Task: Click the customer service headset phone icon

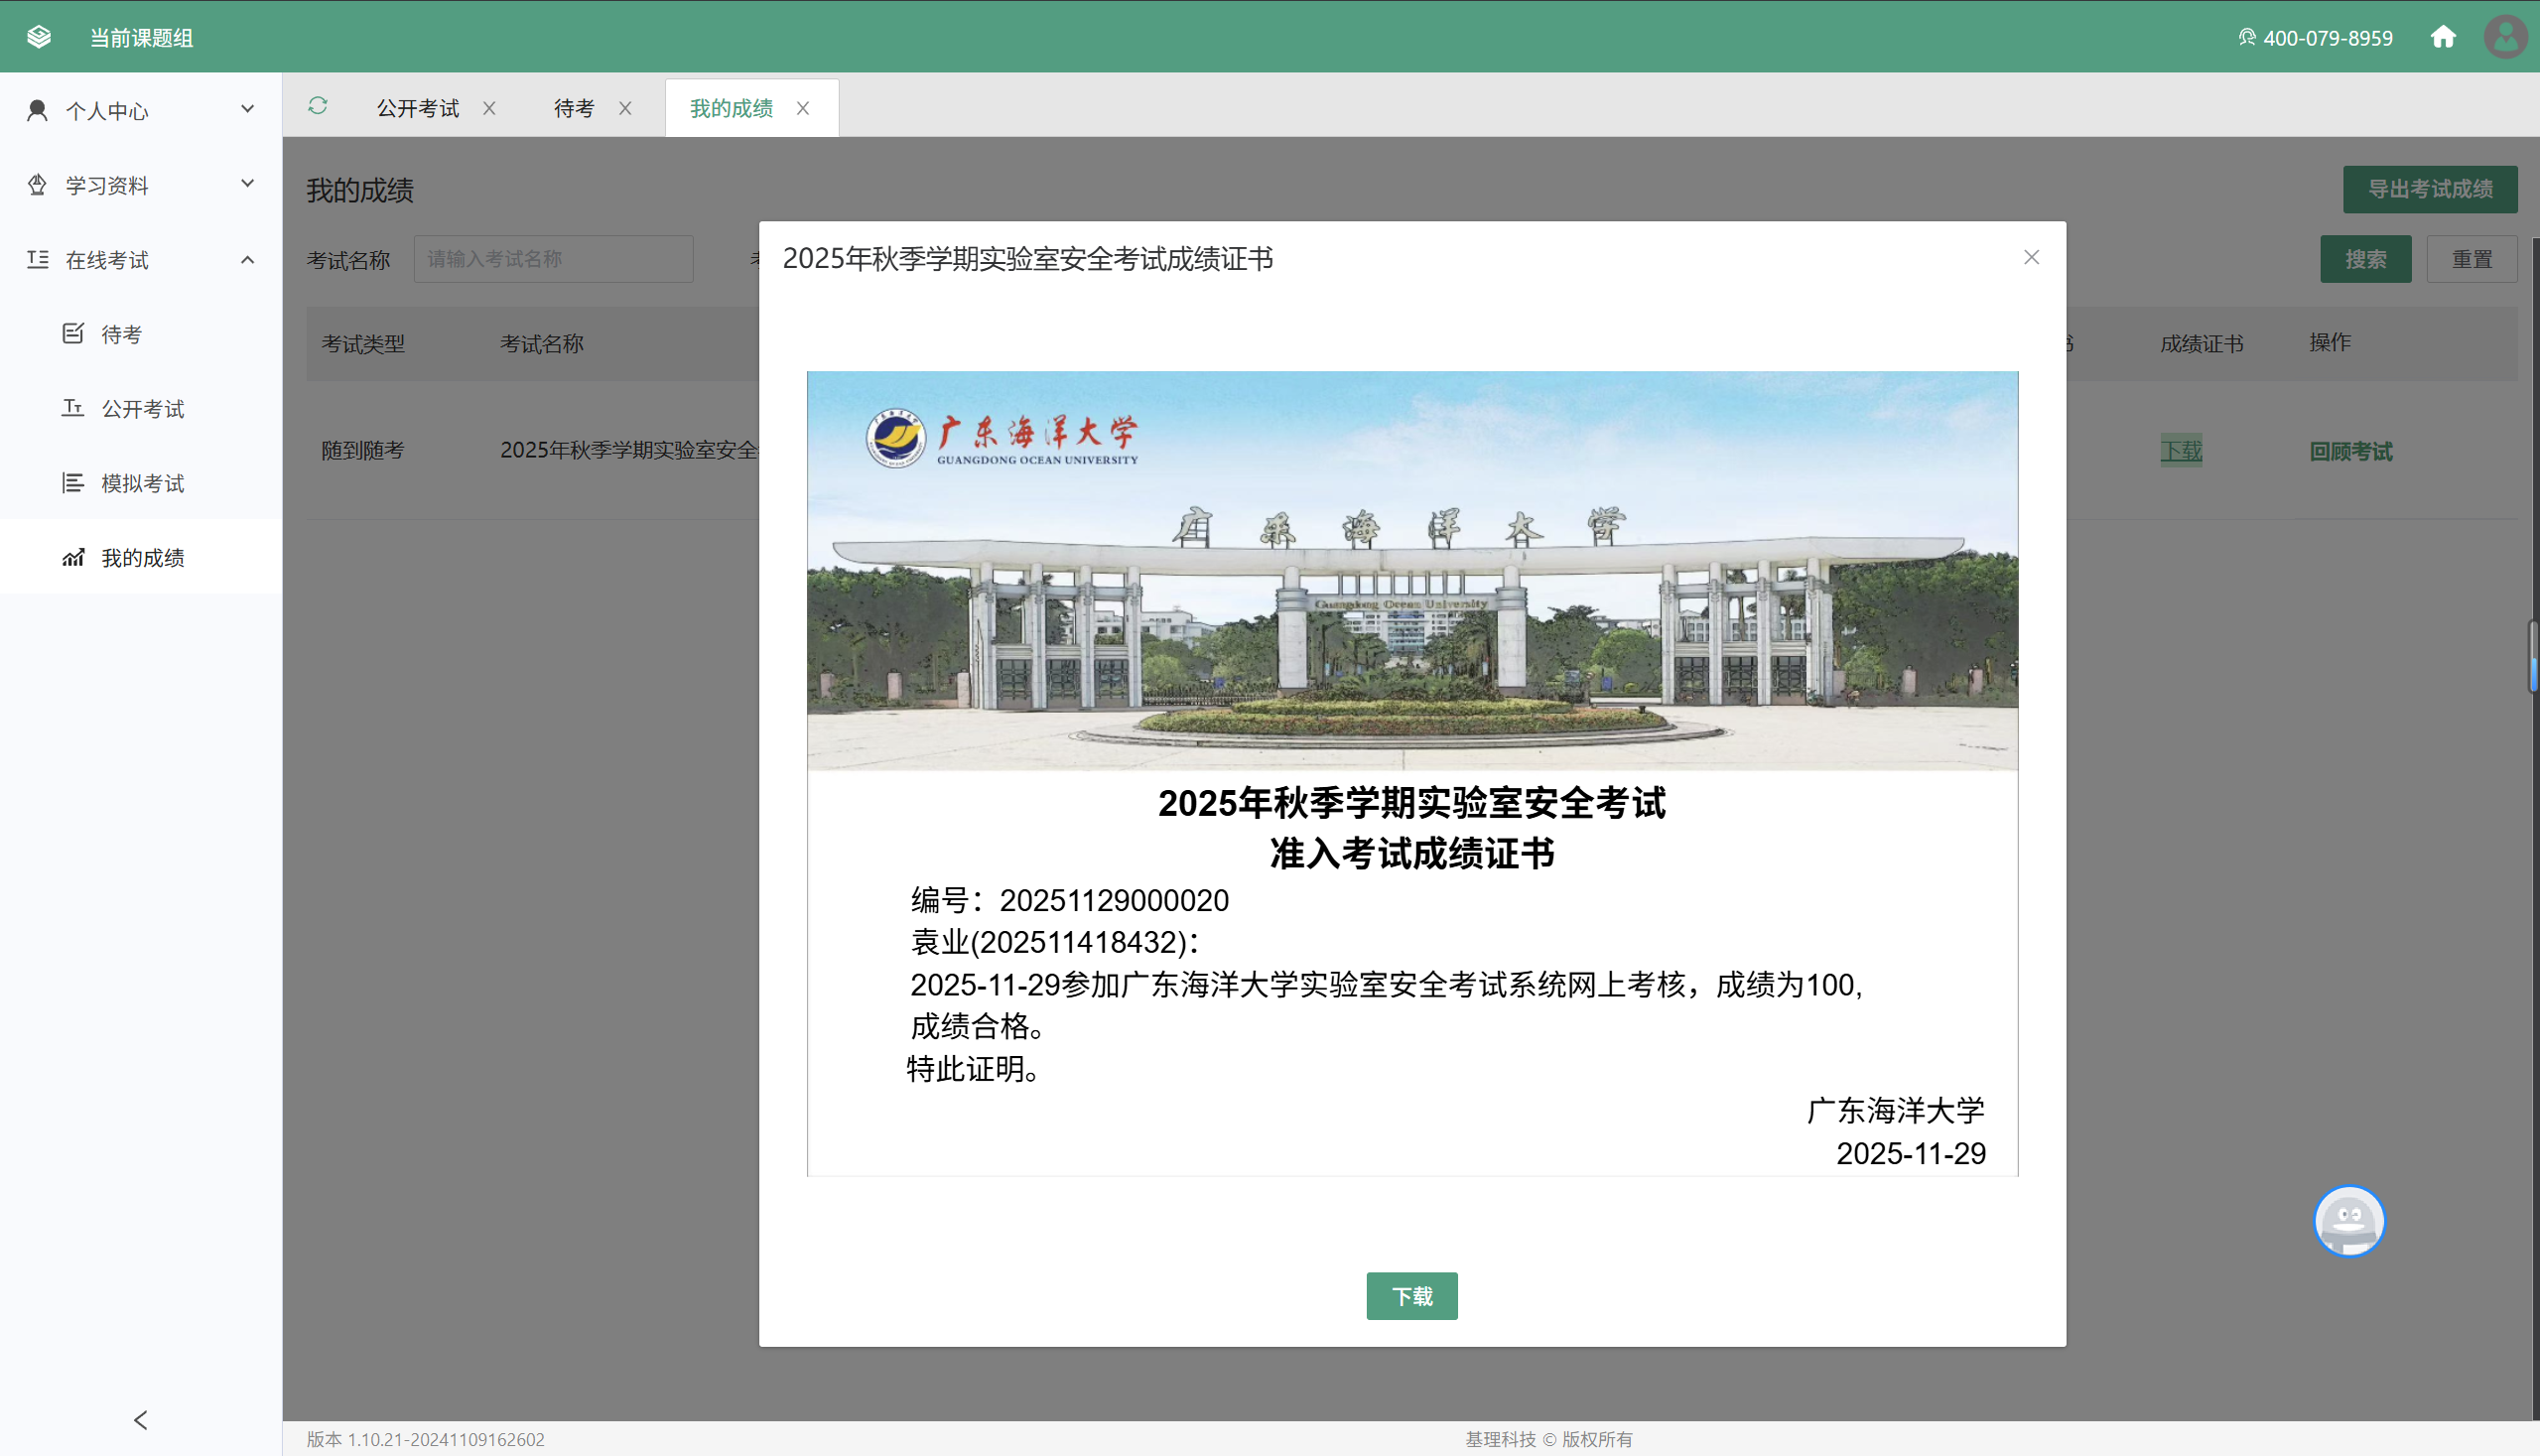Action: coord(2247,37)
